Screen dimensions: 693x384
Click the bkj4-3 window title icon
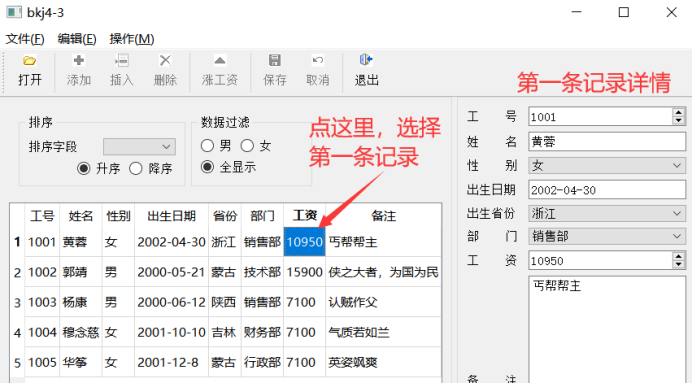14,12
